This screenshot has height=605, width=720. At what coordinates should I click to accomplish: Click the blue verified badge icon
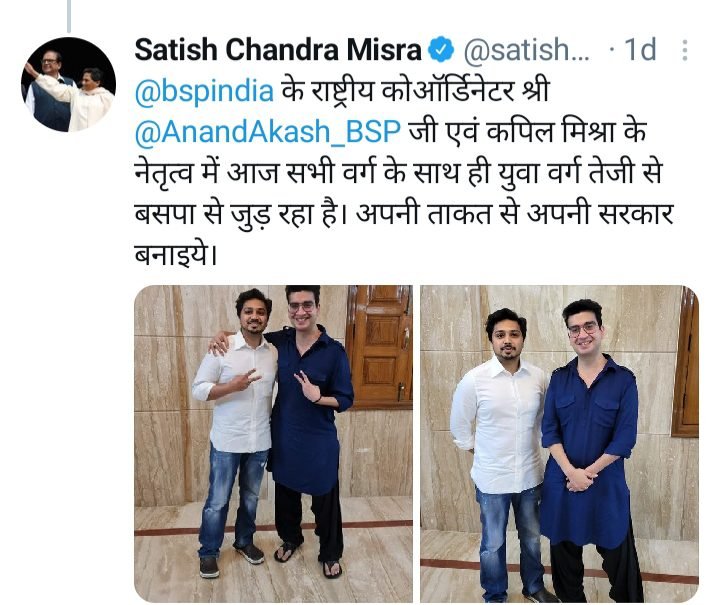pos(441,50)
